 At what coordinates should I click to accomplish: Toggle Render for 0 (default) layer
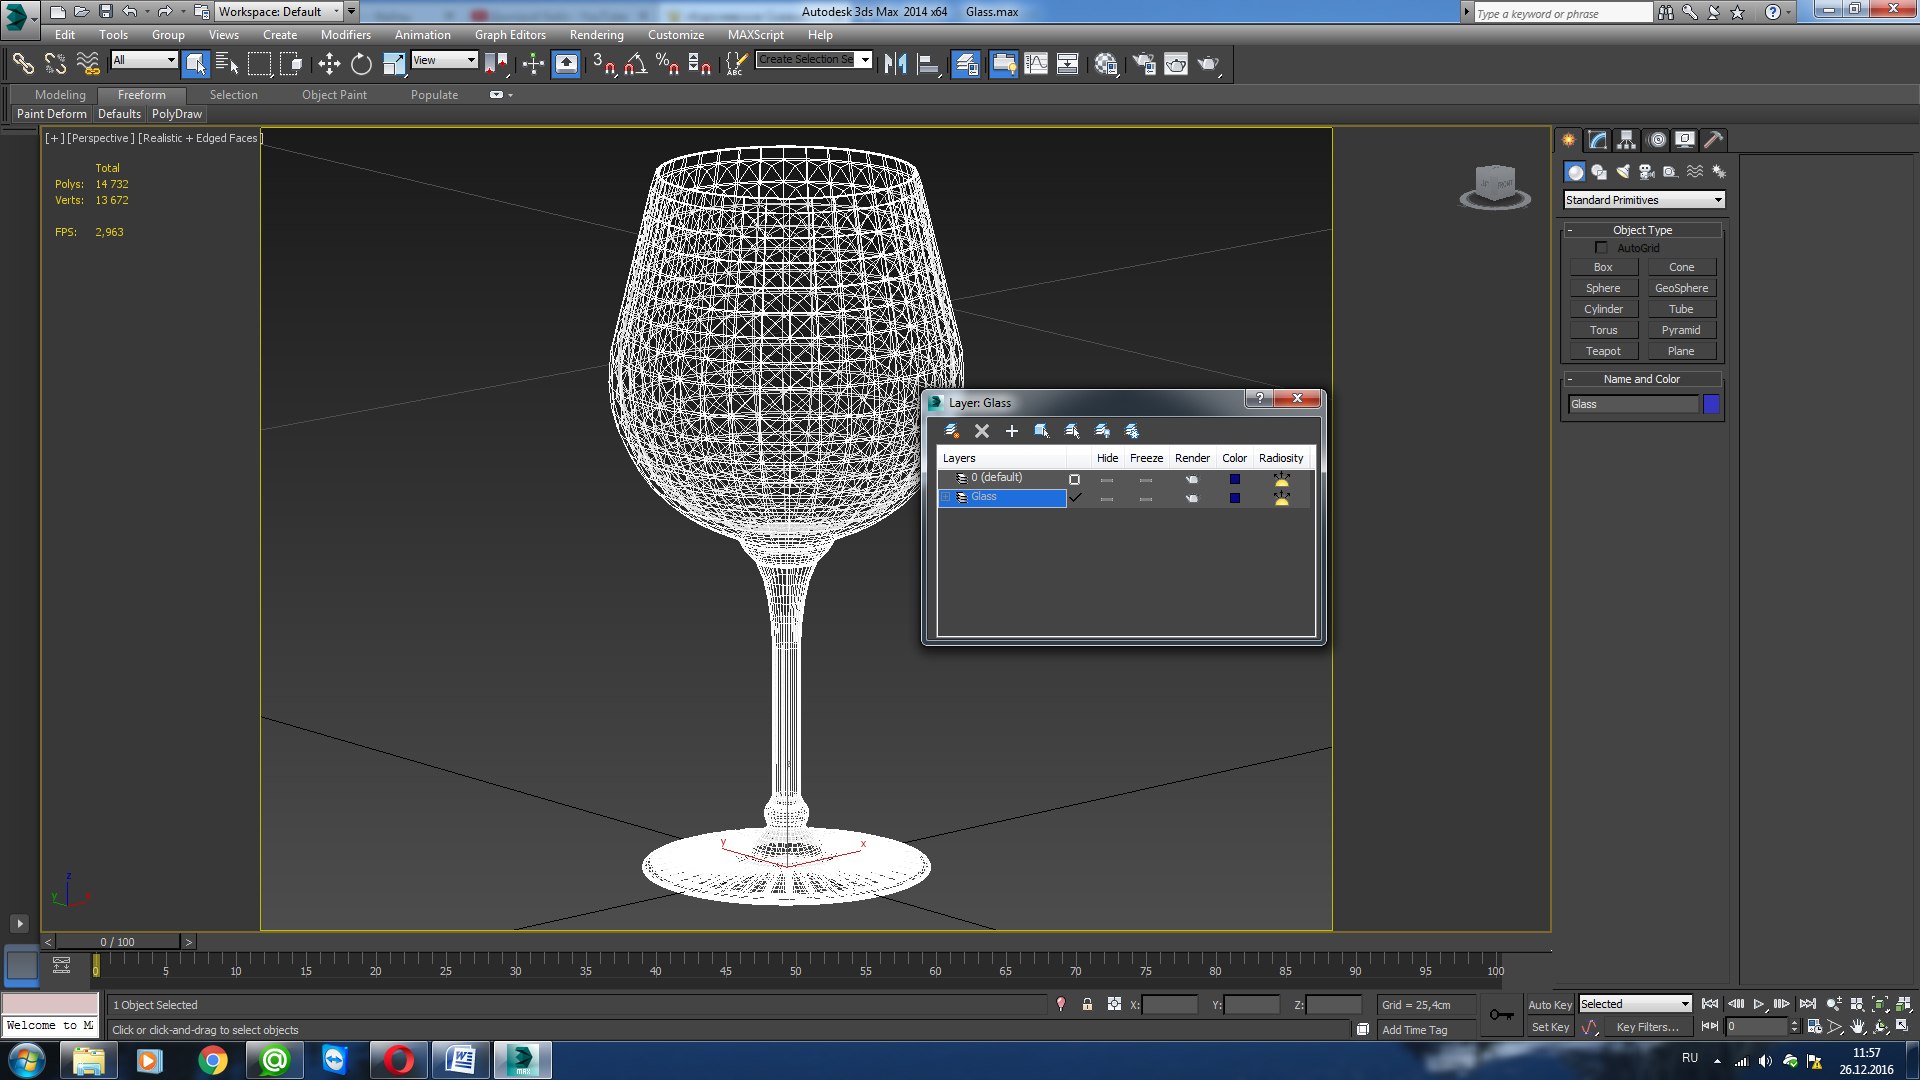tap(1191, 479)
